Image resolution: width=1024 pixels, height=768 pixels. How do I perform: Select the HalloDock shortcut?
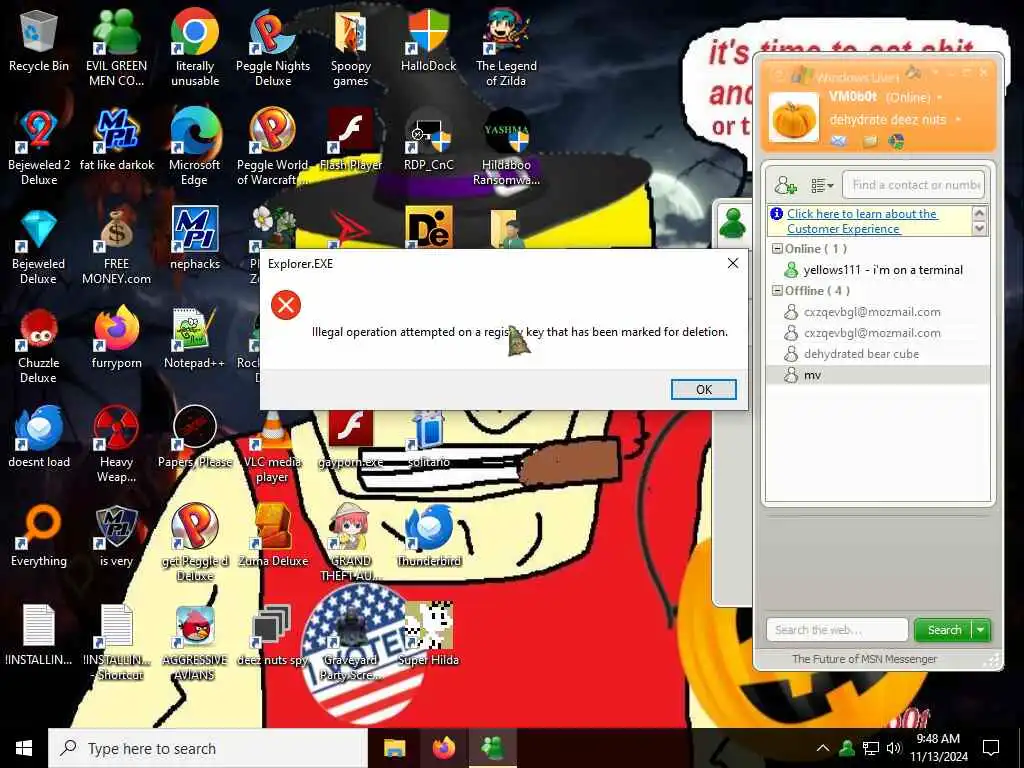tap(428, 41)
